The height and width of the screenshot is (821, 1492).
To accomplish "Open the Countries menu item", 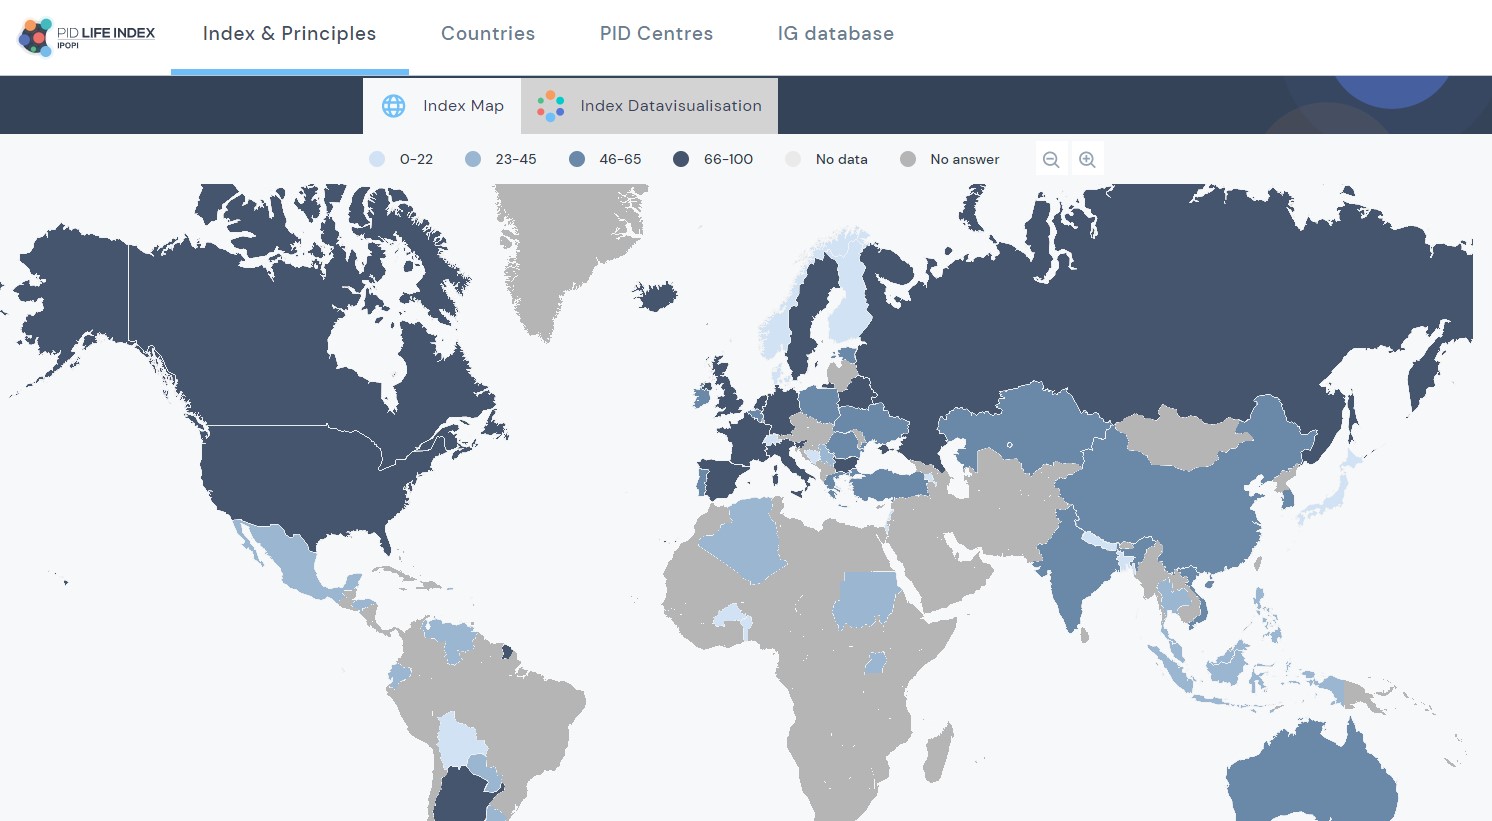I will click(x=488, y=33).
